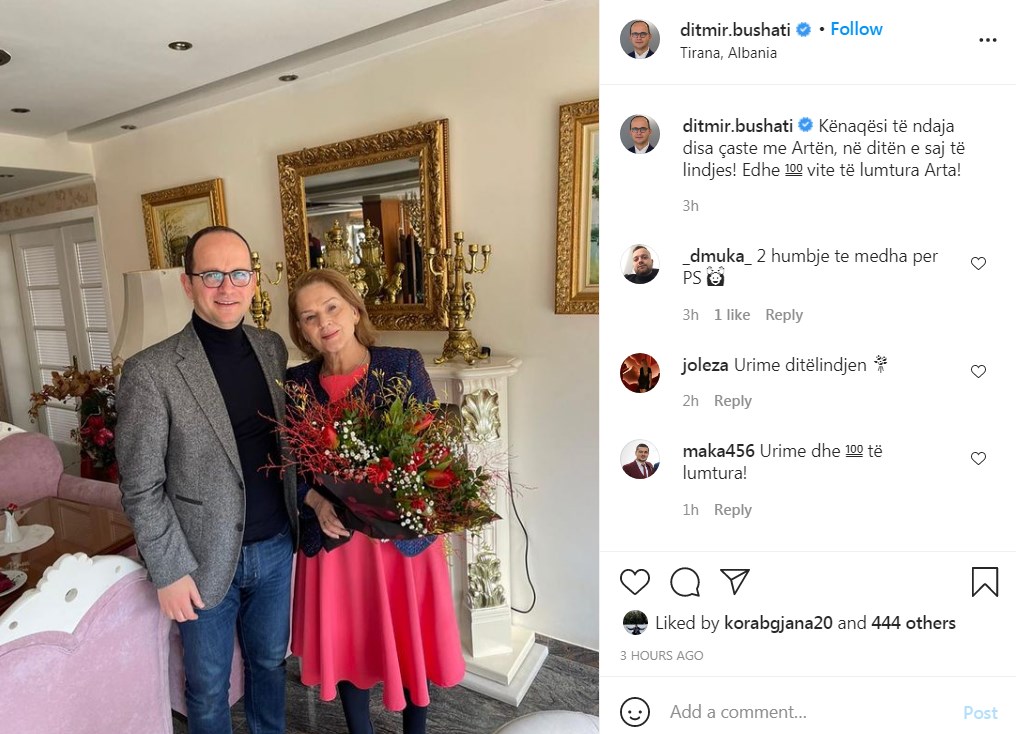Reply to maka456's comment
Image resolution: width=1016 pixels, height=734 pixels.
tap(732, 510)
